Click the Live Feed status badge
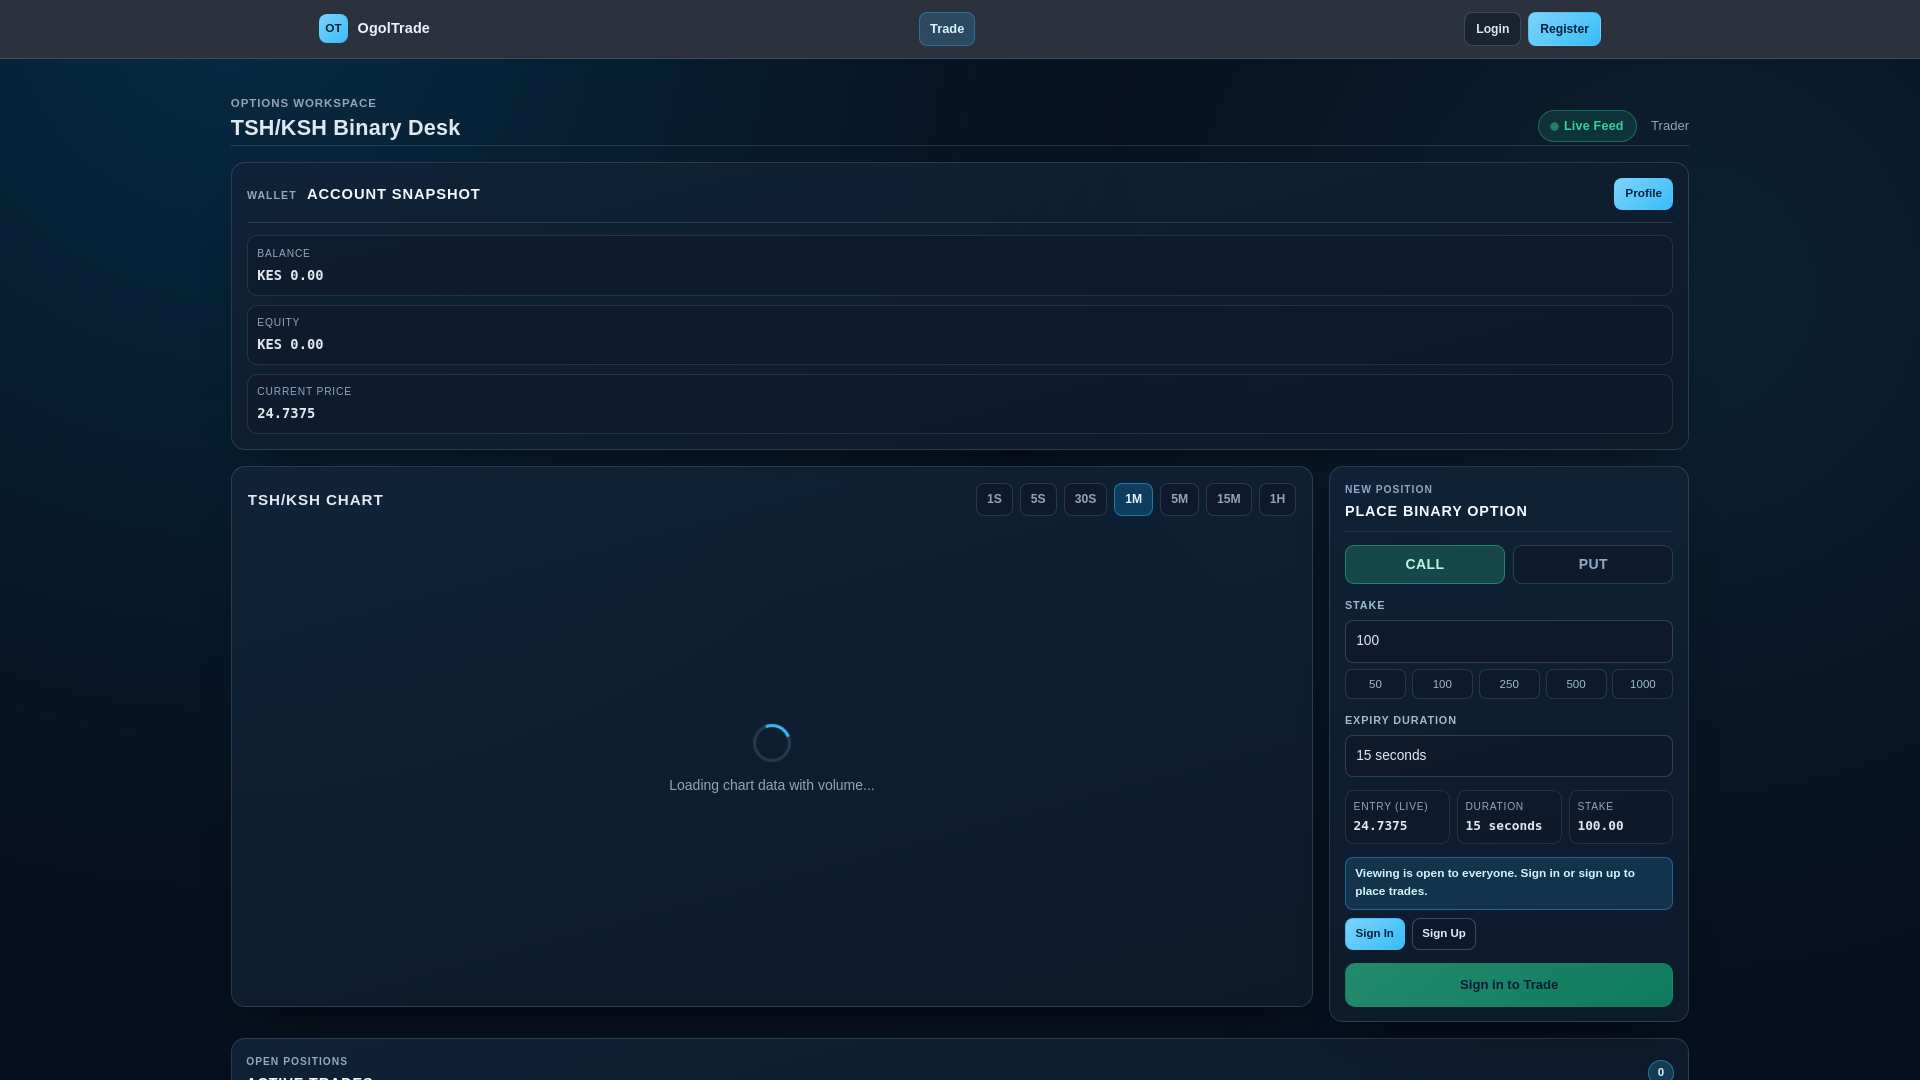The width and height of the screenshot is (1920, 1080). coord(1587,126)
